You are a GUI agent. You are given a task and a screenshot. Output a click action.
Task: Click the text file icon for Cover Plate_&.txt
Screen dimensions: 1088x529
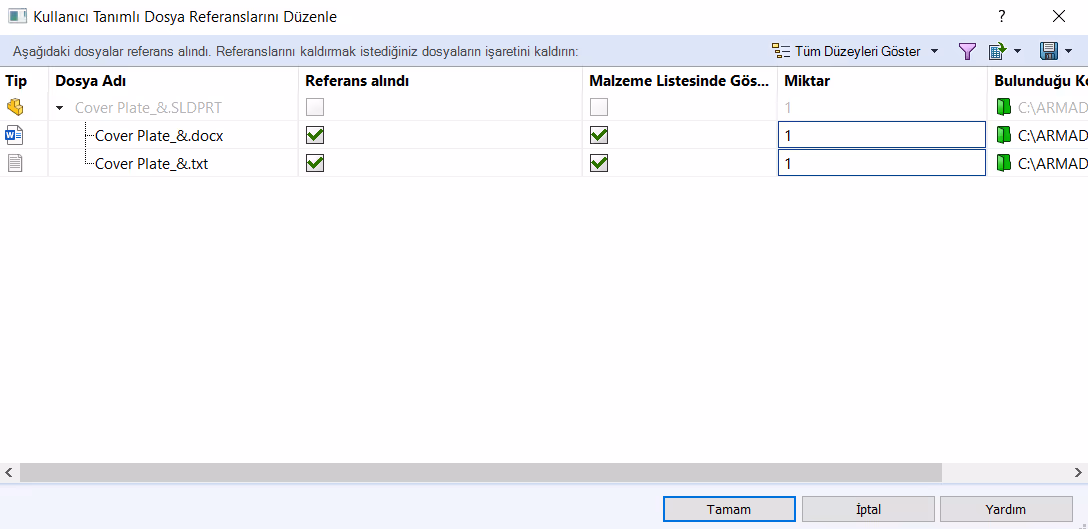15,162
